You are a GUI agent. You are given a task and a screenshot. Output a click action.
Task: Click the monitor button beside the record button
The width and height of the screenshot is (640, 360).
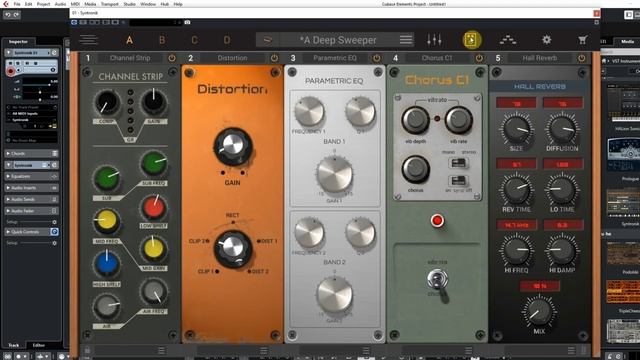[18, 71]
